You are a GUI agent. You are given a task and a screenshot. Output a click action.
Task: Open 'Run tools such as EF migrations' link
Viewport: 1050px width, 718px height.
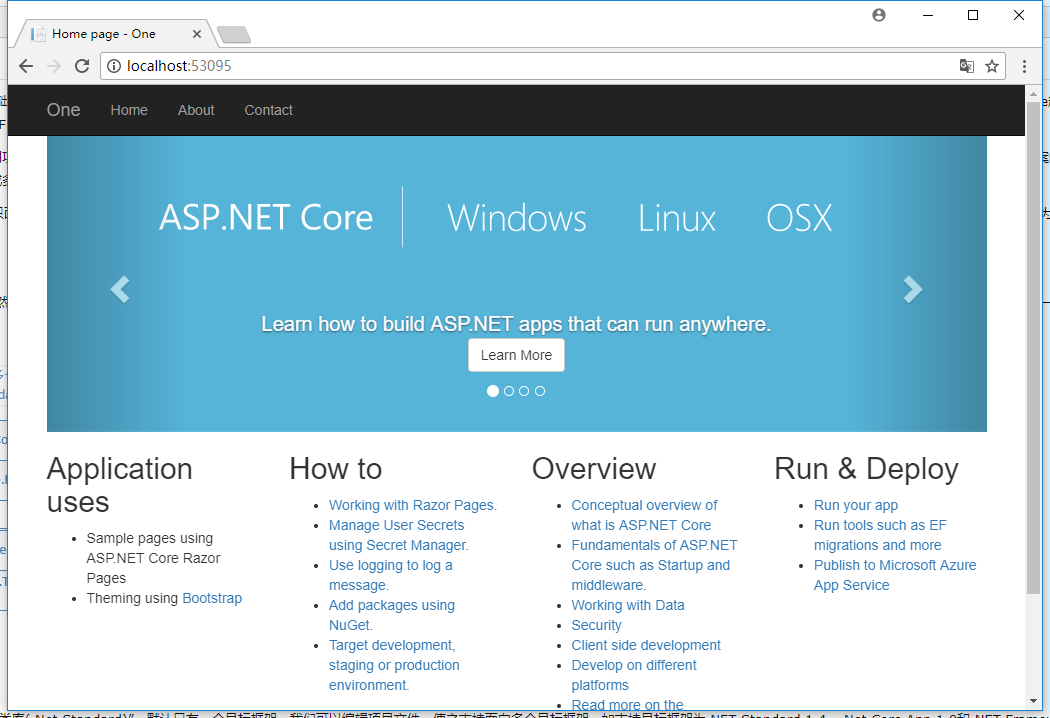[880, 535]
